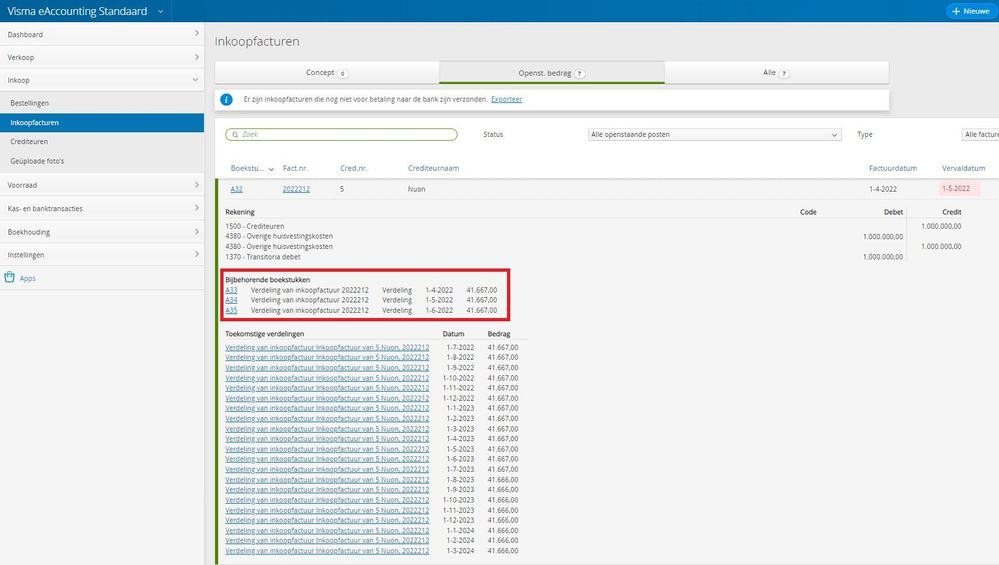Expand the Verkoop menu chevron

[x=196, y=57]
